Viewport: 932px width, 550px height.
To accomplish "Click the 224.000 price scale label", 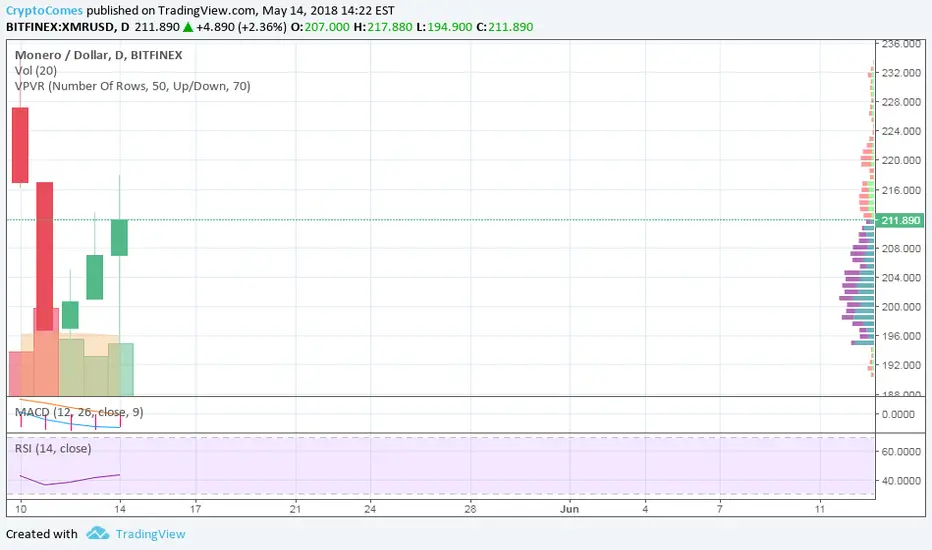I will pyautogui.click(x=901, y=131).
